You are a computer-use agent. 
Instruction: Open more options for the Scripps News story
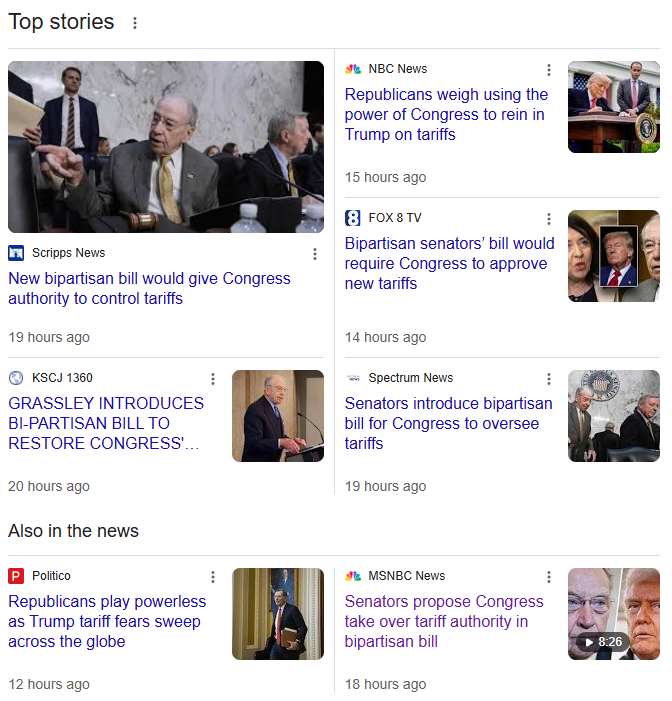[x=315, y=254]
